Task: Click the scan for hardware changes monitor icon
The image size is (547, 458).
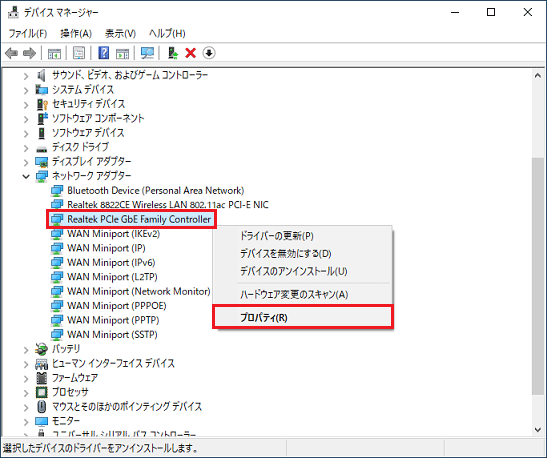Action: [x=147, y=53]
